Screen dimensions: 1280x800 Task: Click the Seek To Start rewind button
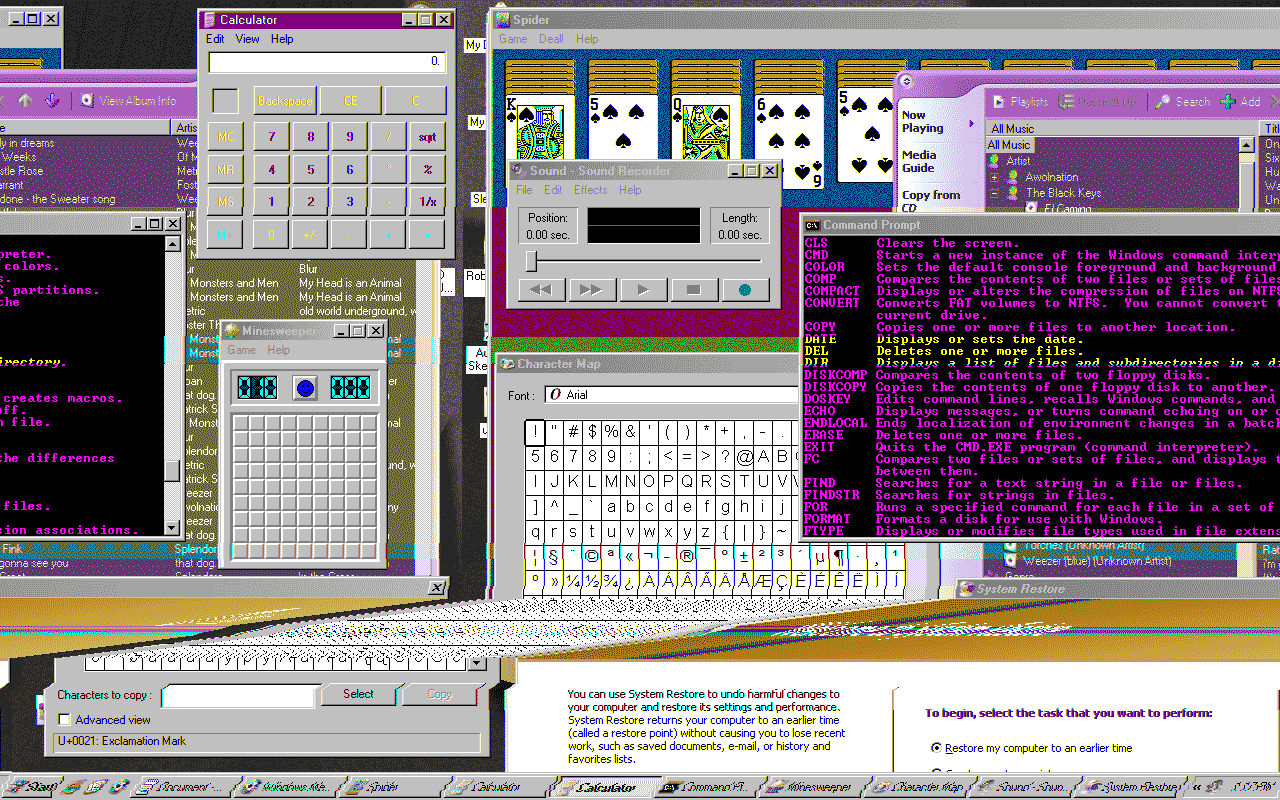point(541,290)
